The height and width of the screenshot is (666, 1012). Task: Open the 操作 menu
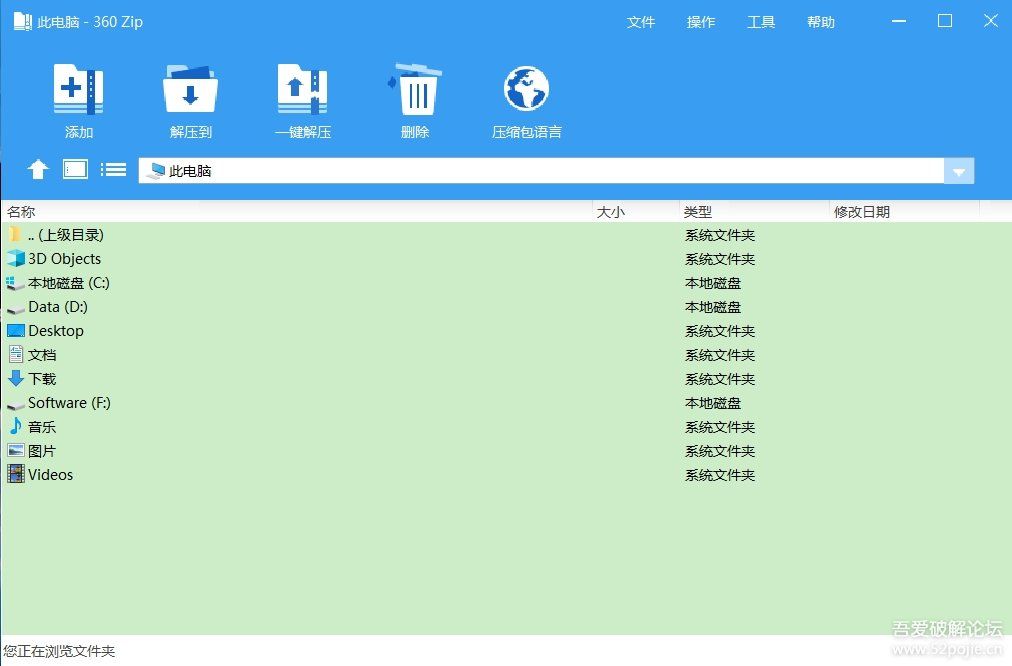(x=701, y=22)
